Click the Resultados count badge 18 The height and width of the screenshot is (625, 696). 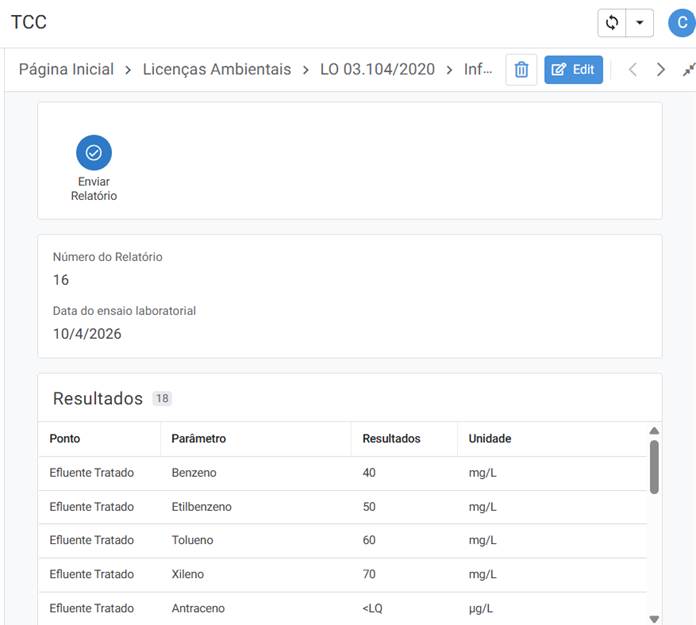162,399
